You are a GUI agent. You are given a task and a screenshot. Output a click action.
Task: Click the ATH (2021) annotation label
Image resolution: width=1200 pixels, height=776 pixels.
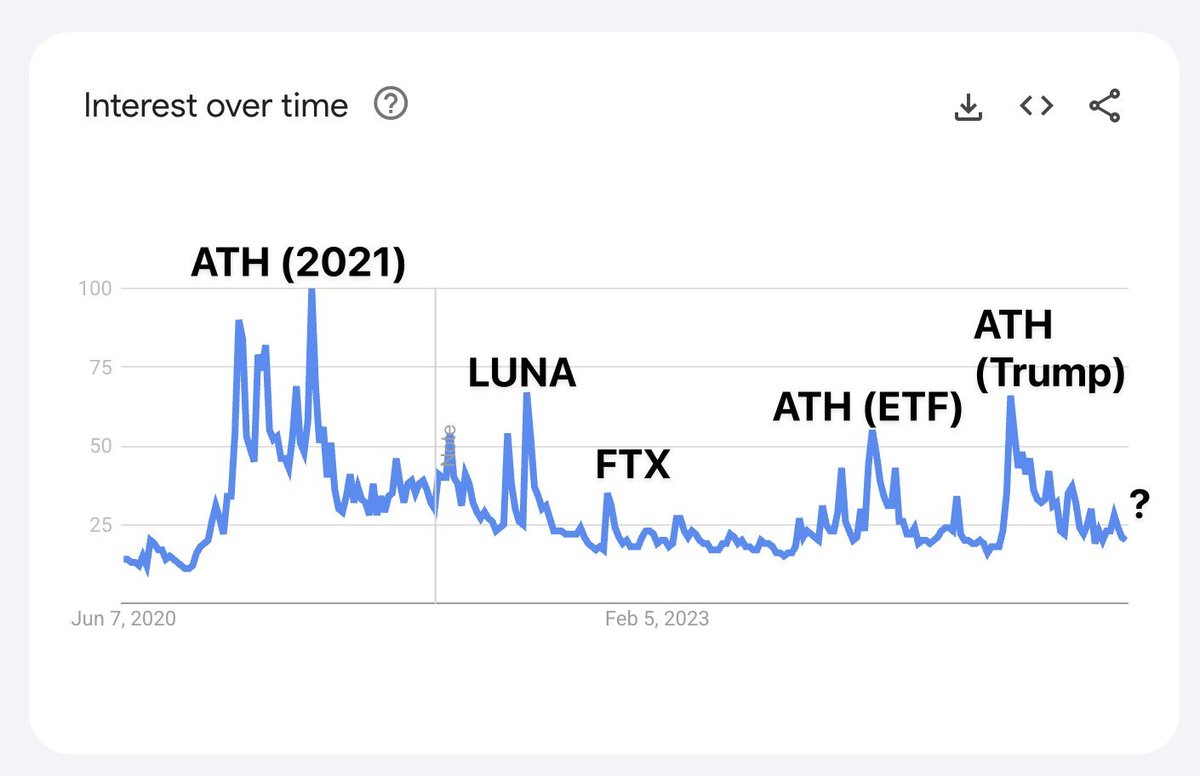point(298,263)
